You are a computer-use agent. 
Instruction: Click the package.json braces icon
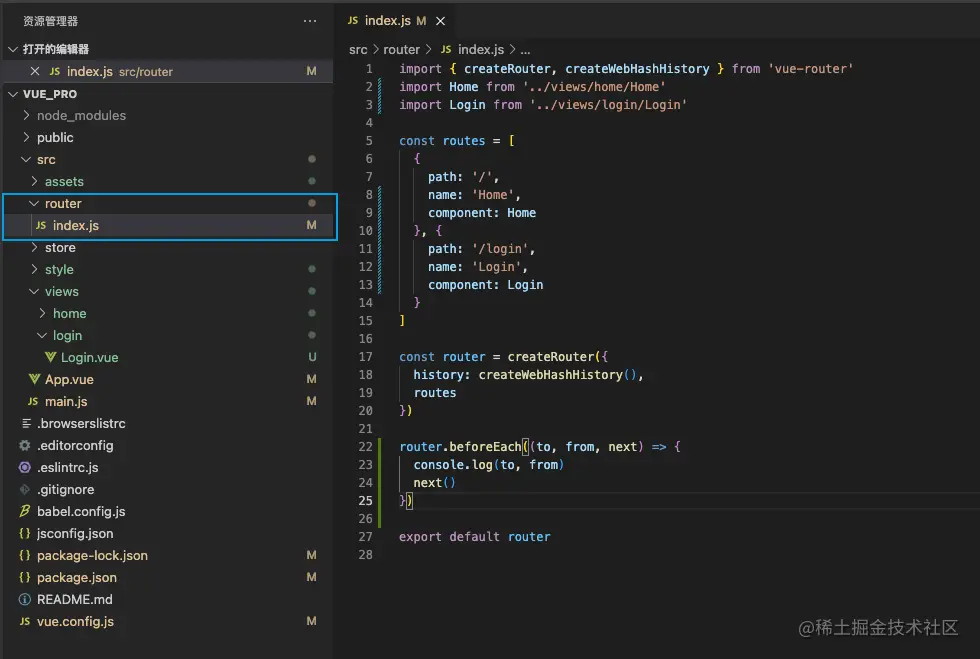coord(25,577)
